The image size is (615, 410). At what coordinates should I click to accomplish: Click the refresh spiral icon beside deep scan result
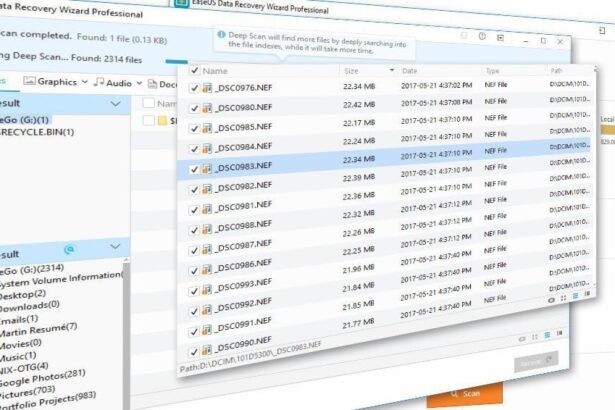[x=69, y=249]
